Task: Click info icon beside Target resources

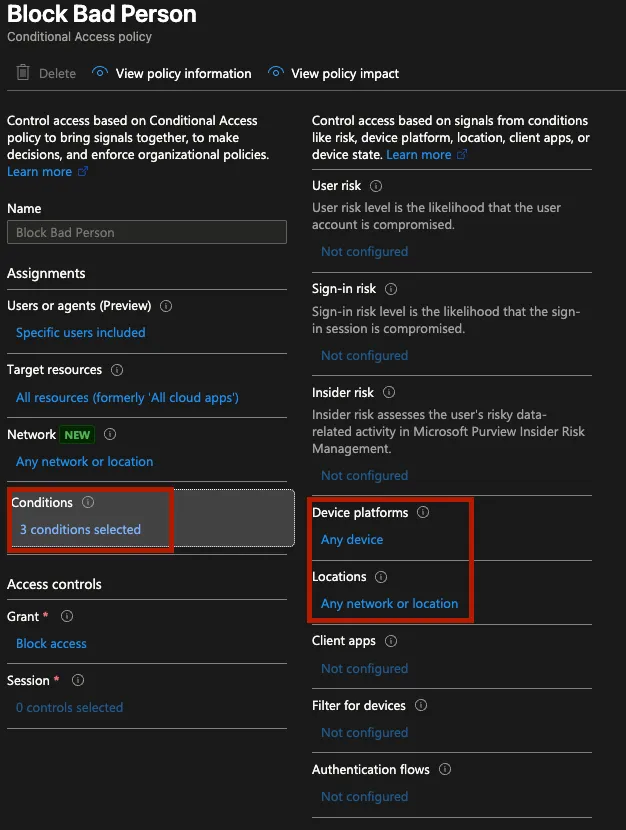Action: pyautogui.click(x=117, y=370)
